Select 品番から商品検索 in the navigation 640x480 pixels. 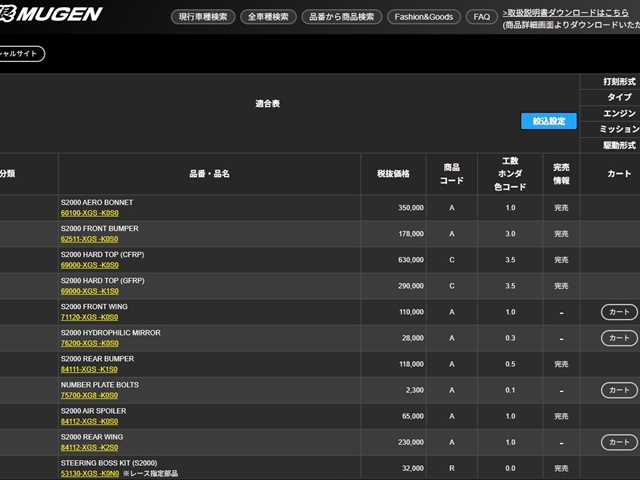[x=341, y=17]
